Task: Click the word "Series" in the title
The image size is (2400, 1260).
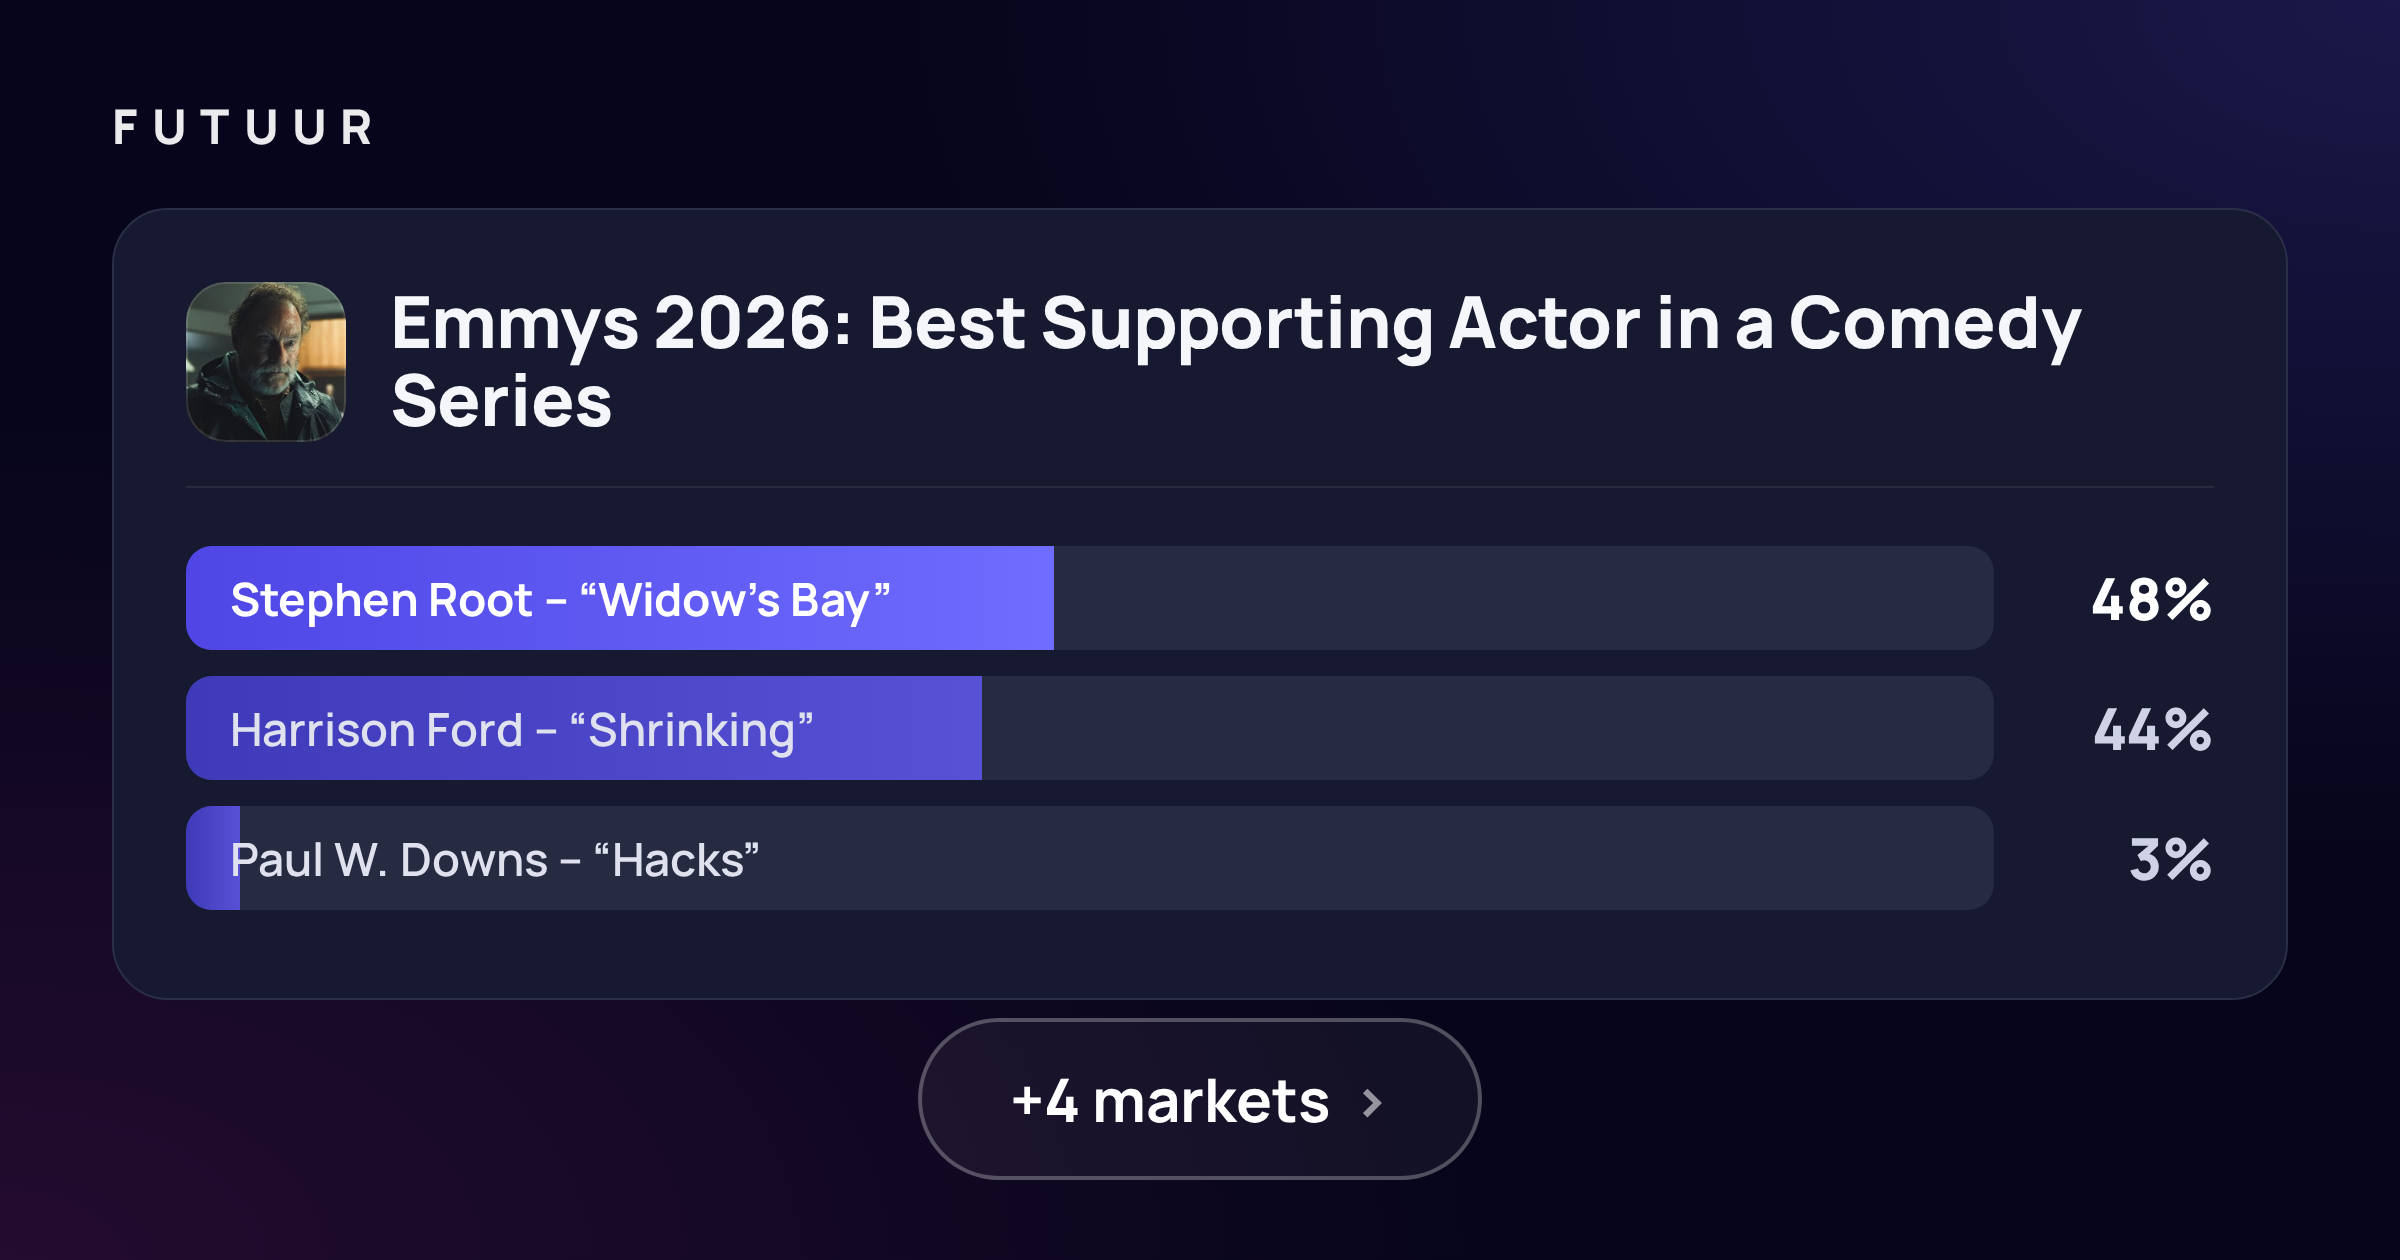Action: pos(501,401)
